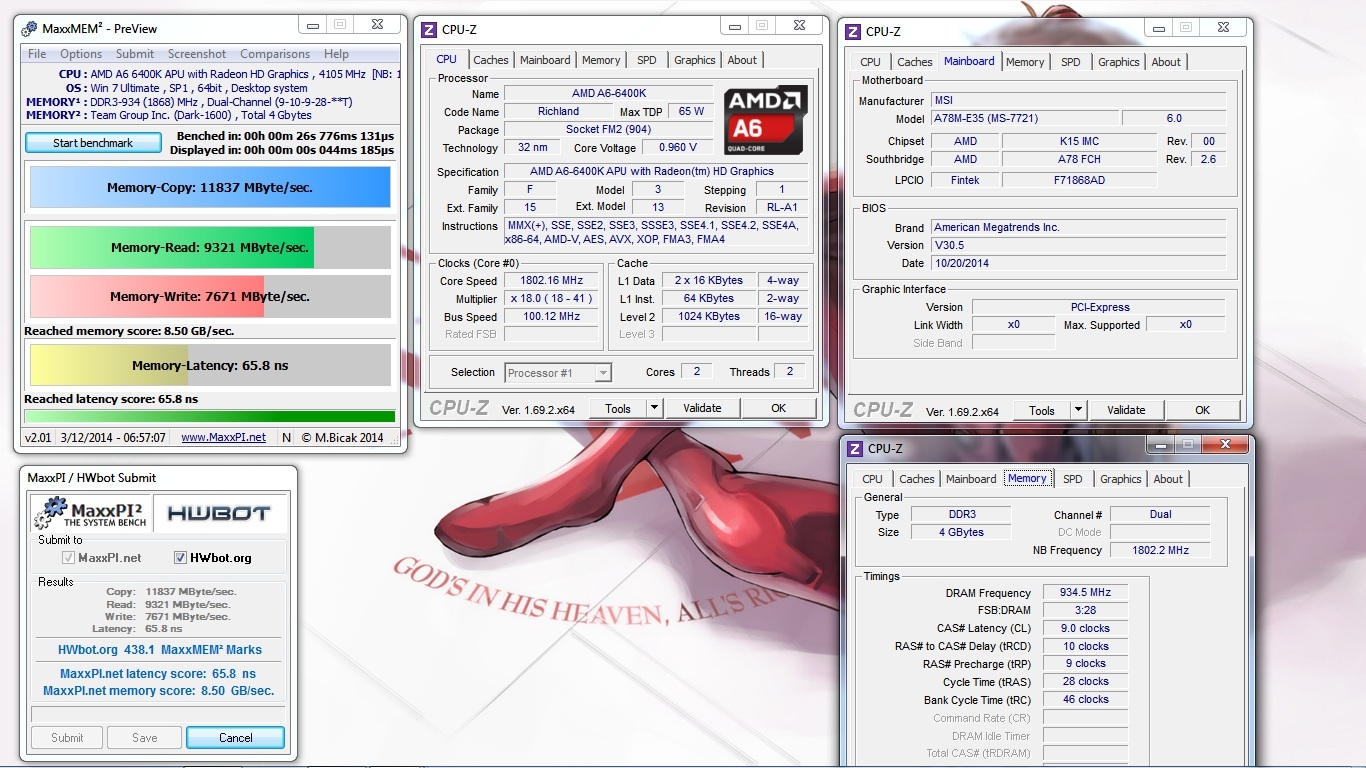
Task: Open the Screenshot menu in MaxxMEM²
Action: coord(197,54)
